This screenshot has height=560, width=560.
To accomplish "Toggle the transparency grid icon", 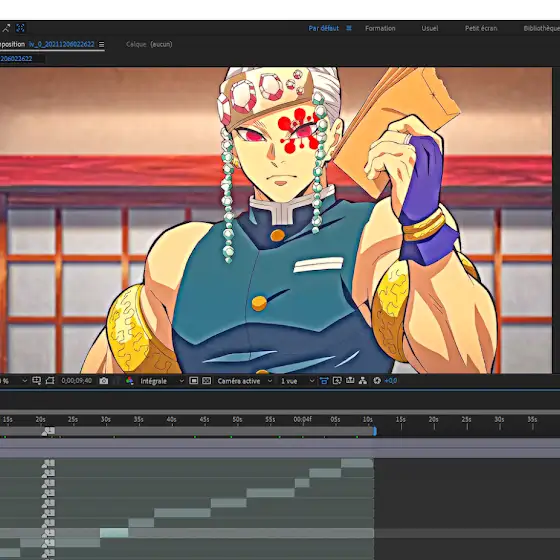I will (206, 381).
